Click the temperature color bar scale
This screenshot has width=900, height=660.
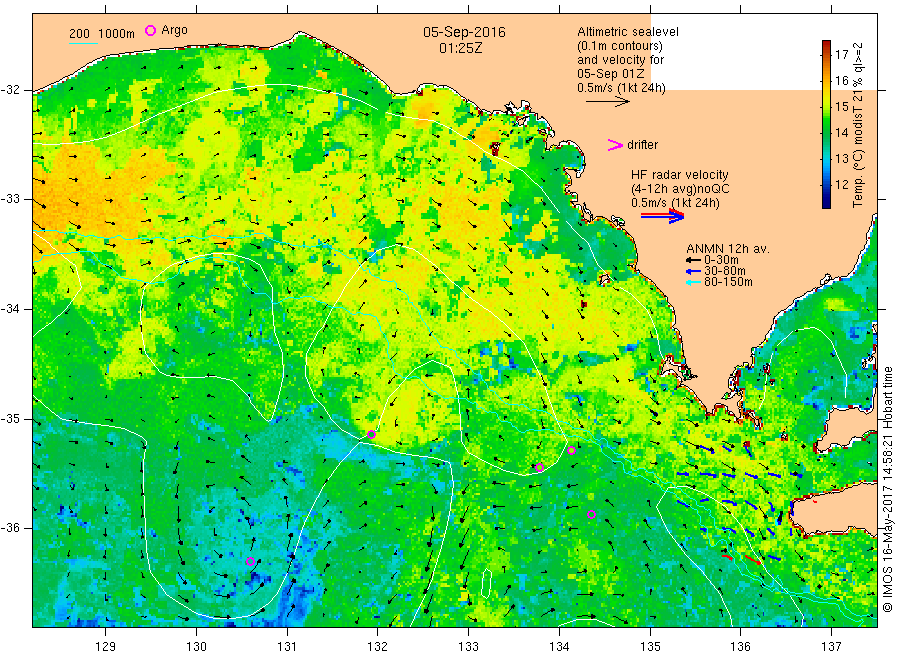coord(826,124)
